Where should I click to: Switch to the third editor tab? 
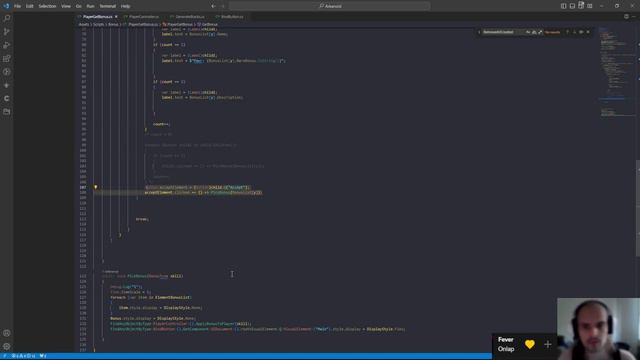click(x=189, y=17)
